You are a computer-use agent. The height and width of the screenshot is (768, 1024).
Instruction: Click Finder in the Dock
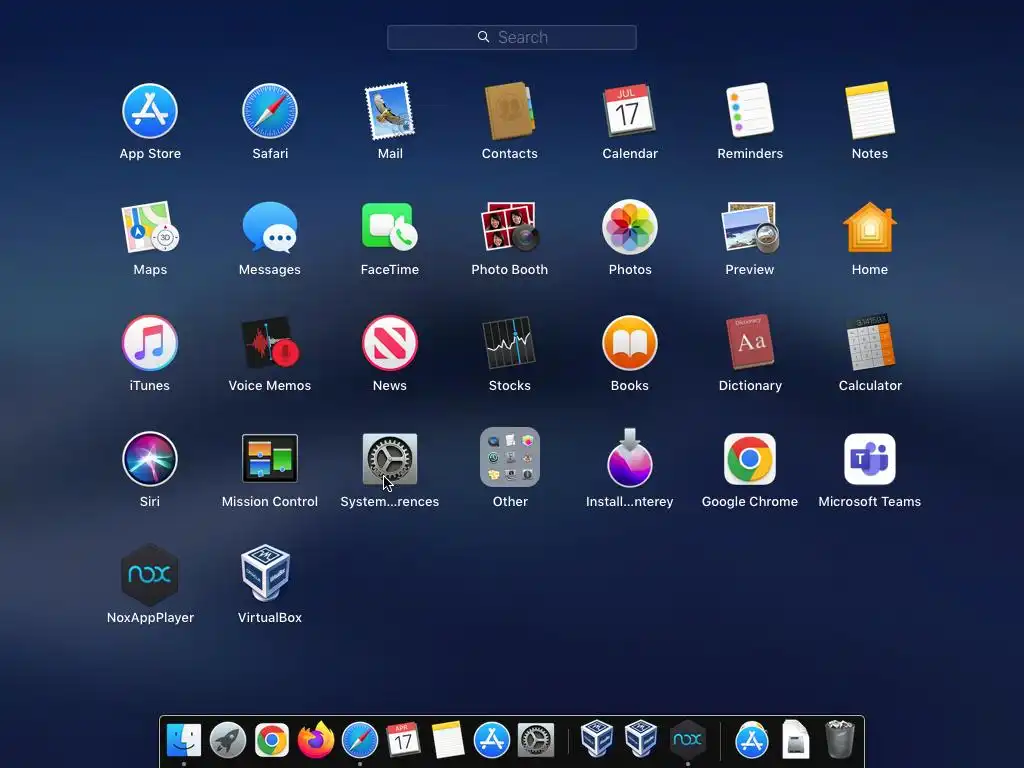pyautogui.click(x=184, y=741)
